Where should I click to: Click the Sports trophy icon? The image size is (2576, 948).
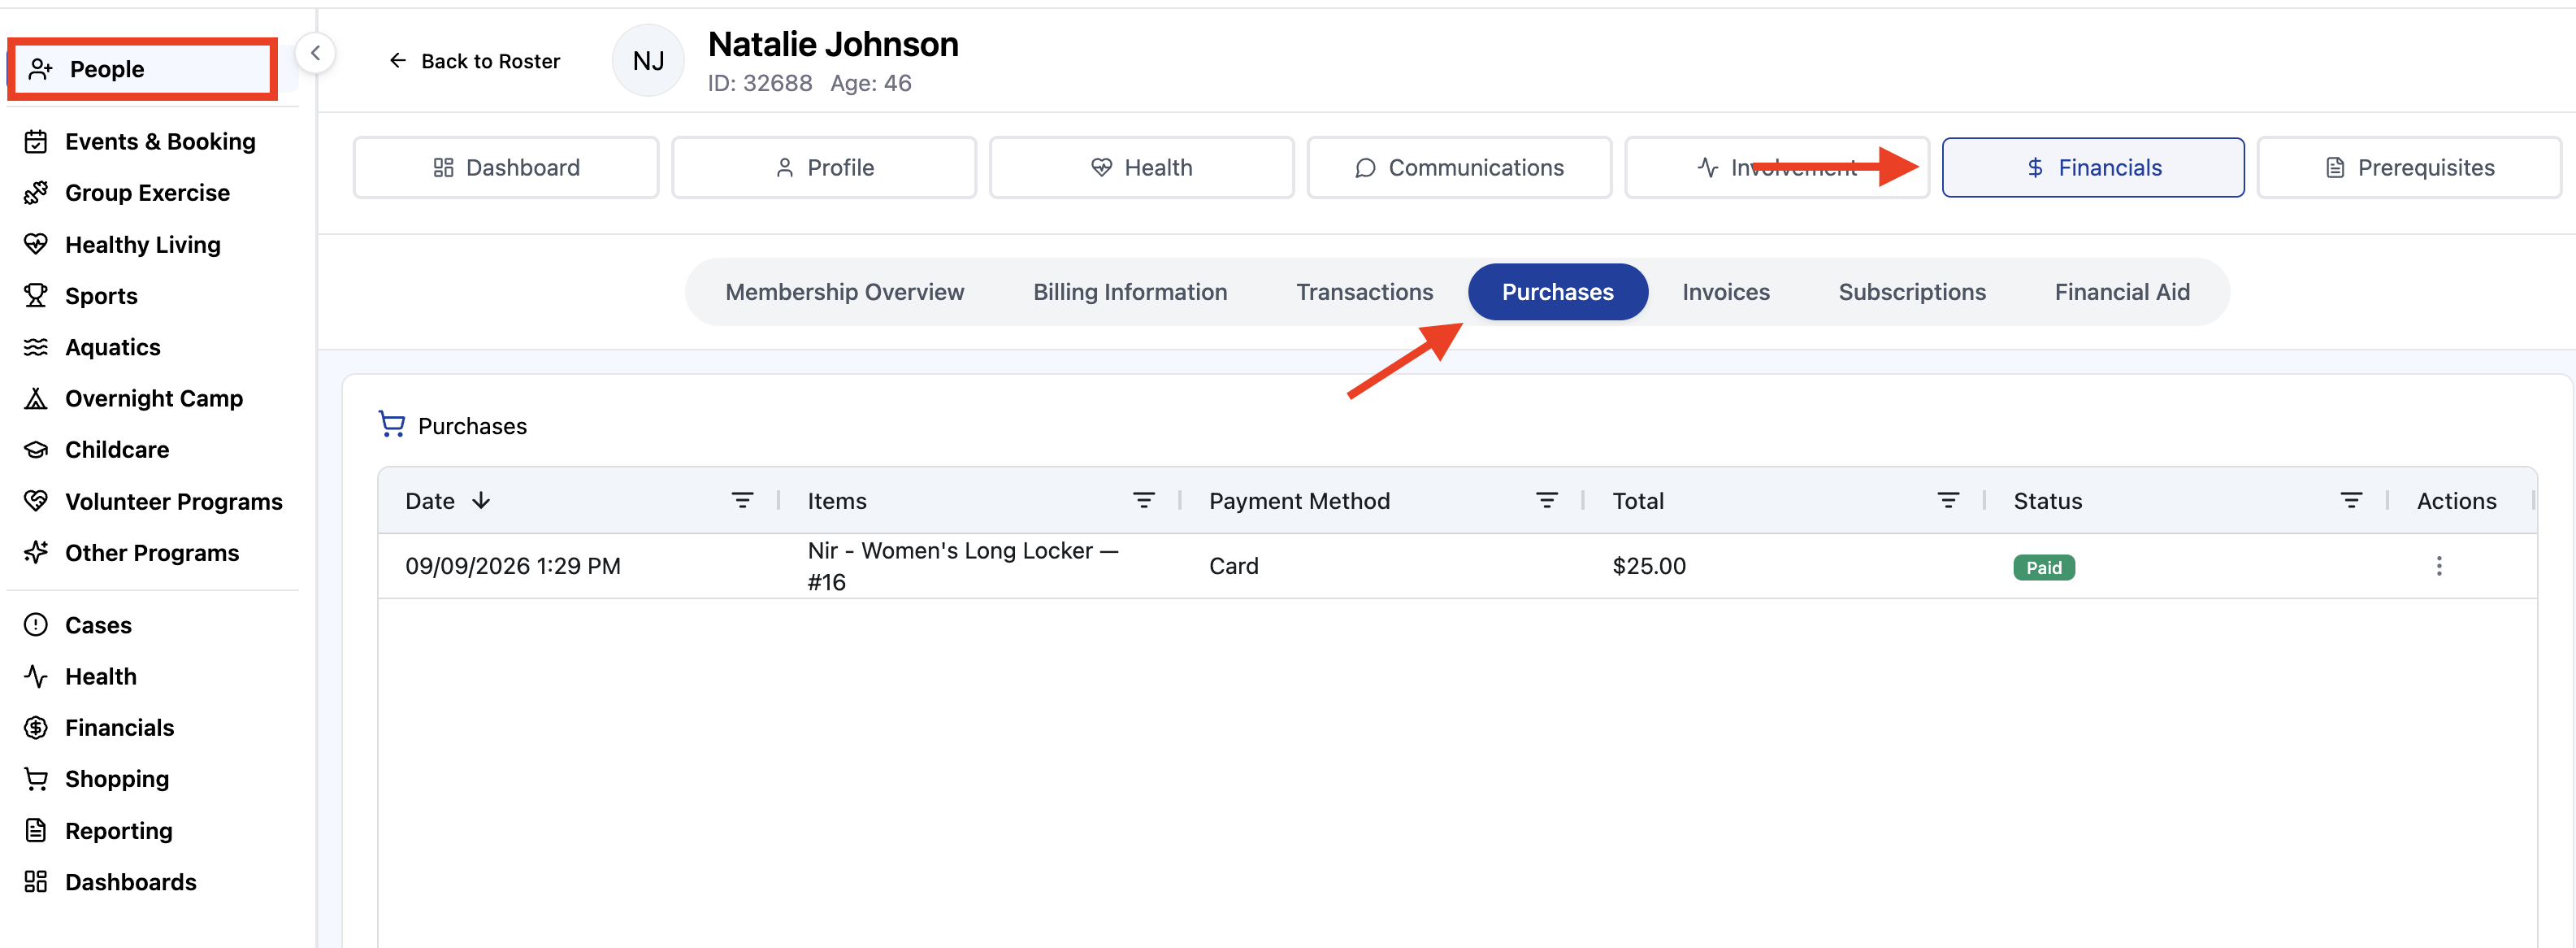point(36,296)
